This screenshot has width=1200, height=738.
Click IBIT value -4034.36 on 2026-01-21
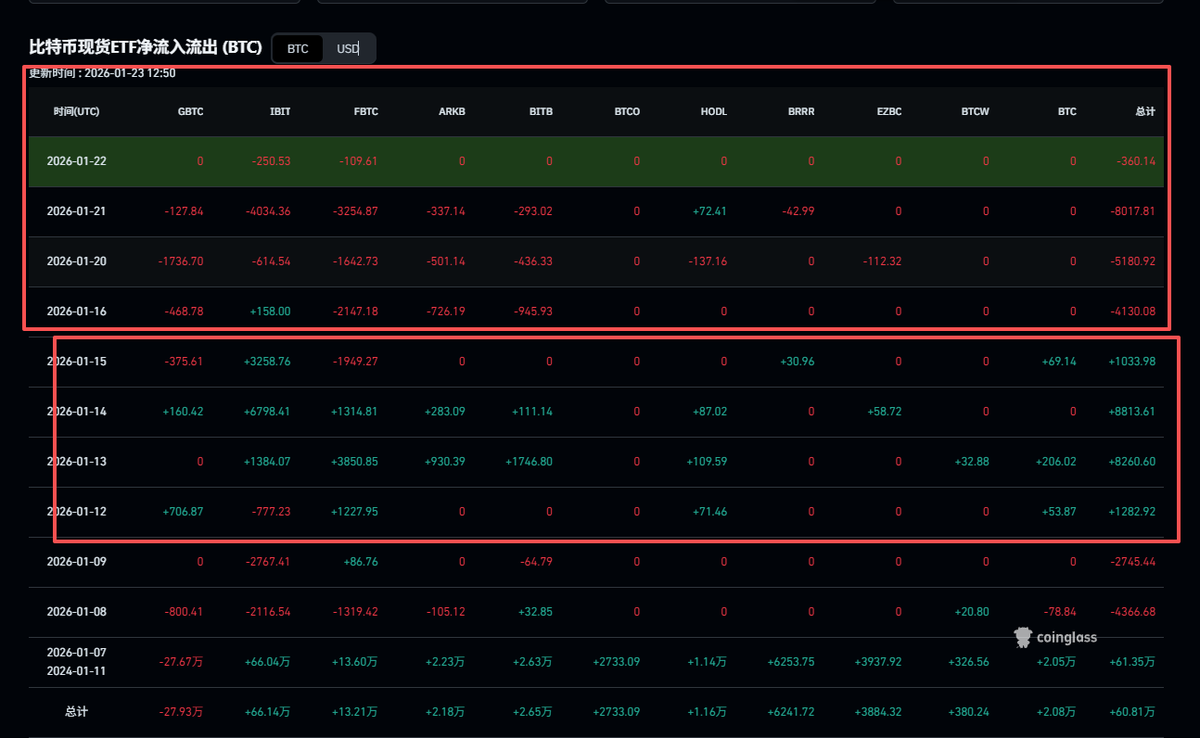[x=267, y=211]
